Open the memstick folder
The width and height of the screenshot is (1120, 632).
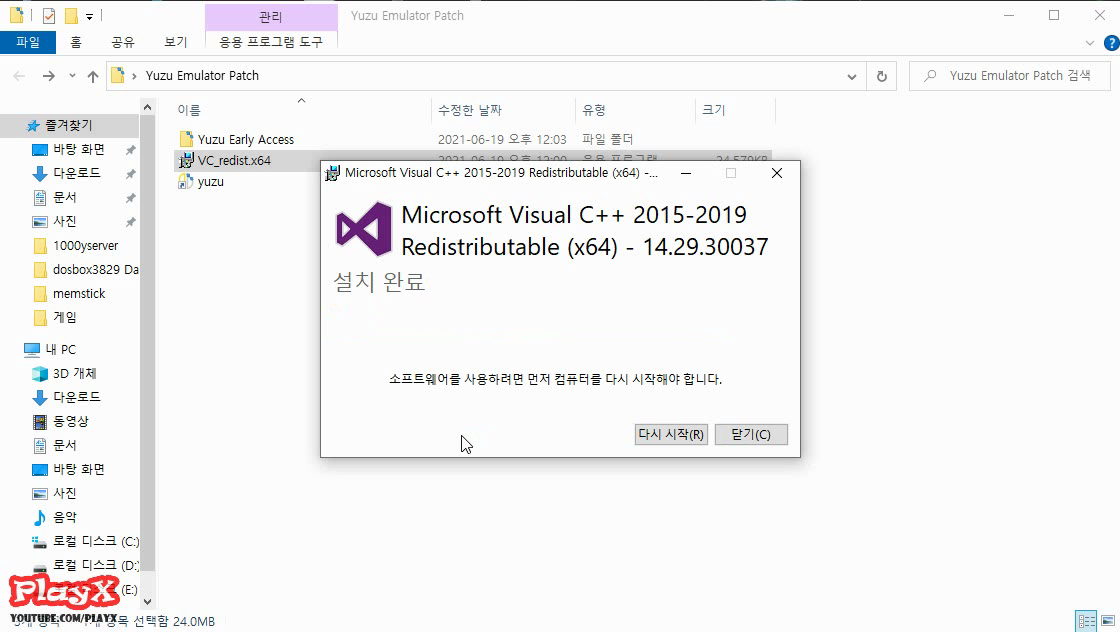[x=79, y=294]
